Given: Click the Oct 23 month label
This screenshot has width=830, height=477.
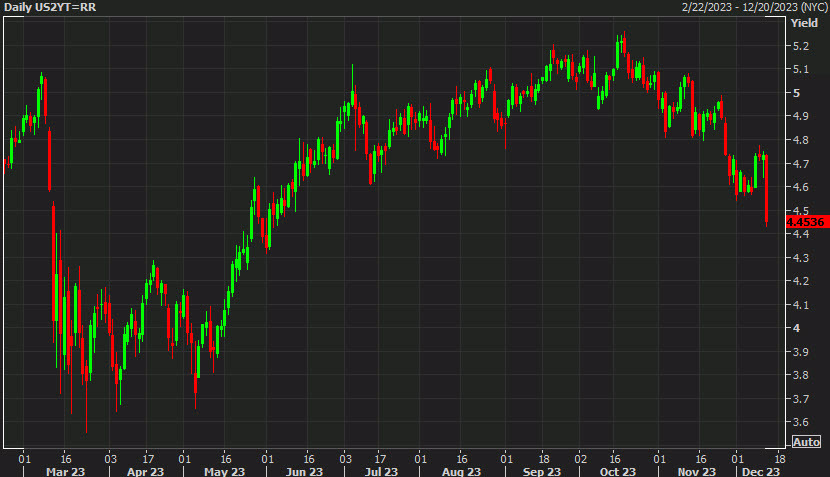Looking at the screenshot, I should pyautogui.click(x=618, y=471).
